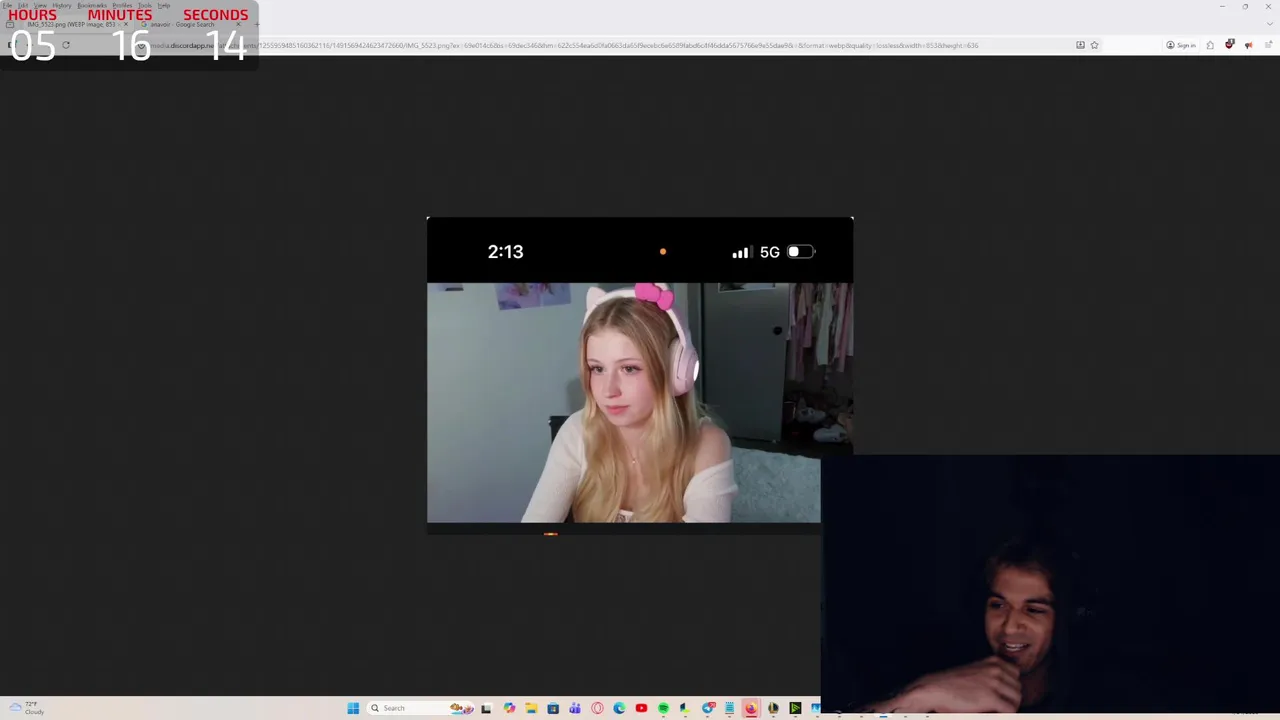Launch Opera browser from the taskbar

597,708
